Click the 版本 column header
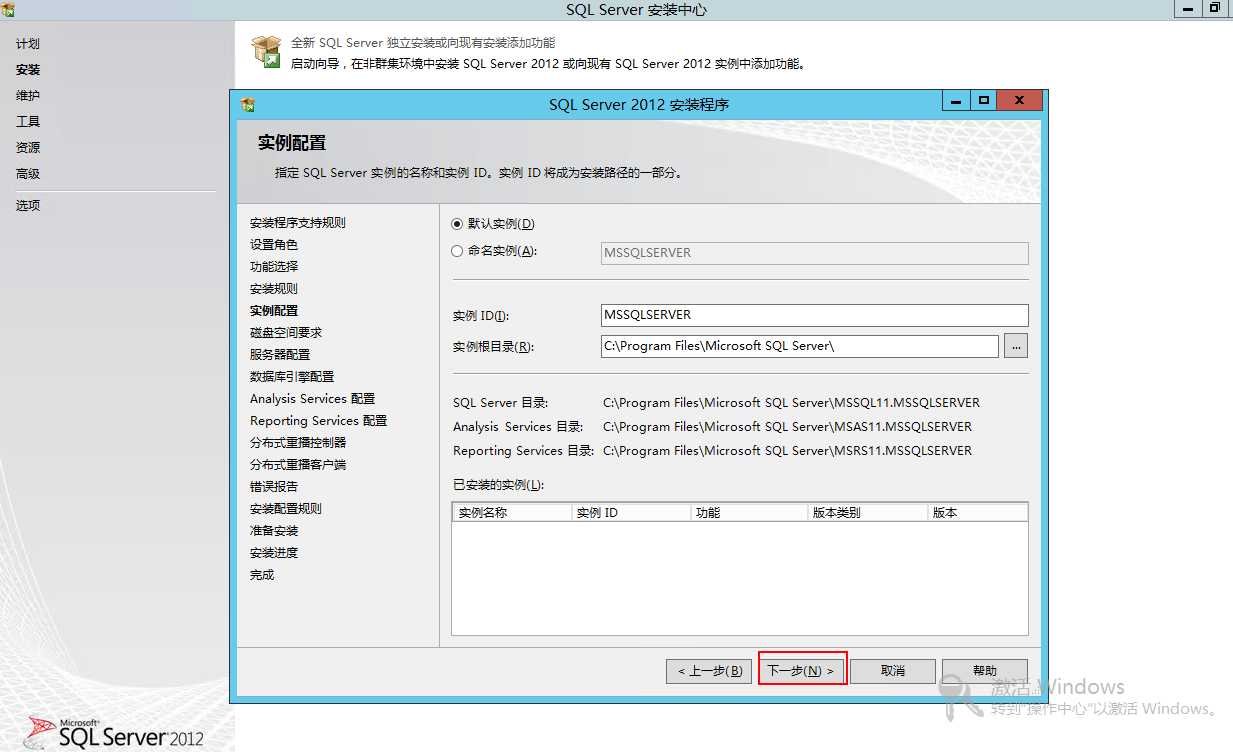Image resolution: width=1233 pixels, height=752 pixels. (977, 512)
